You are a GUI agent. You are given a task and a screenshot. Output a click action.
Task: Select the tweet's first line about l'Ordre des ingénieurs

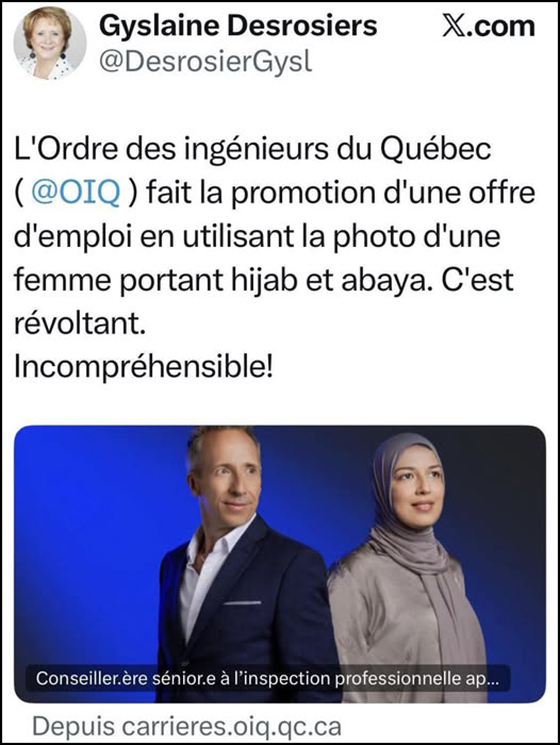[253, 149]
